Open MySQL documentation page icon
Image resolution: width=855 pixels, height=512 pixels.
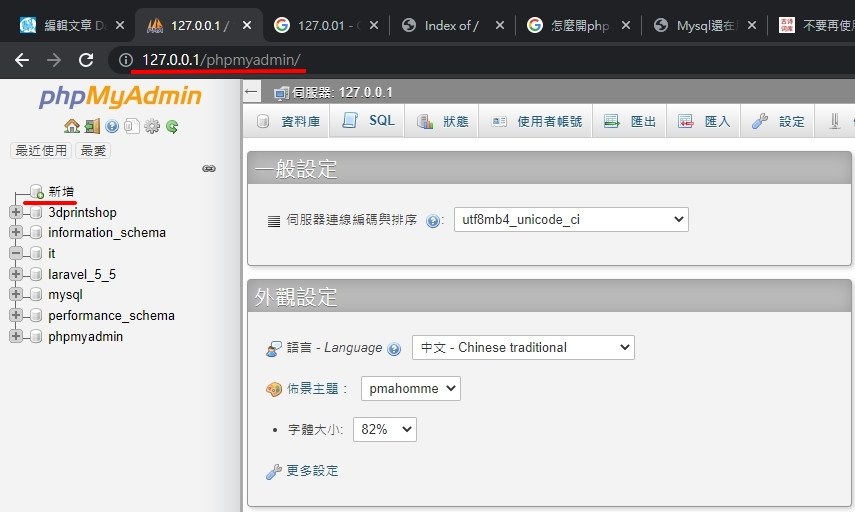coord(131,127)
